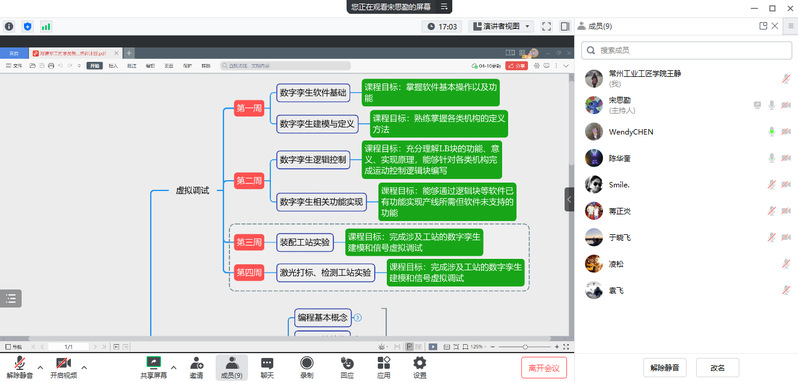The height and width of the screenshot is (382, 798).
Task: Open the top shared-screen options menu
Action: point(444,7)
